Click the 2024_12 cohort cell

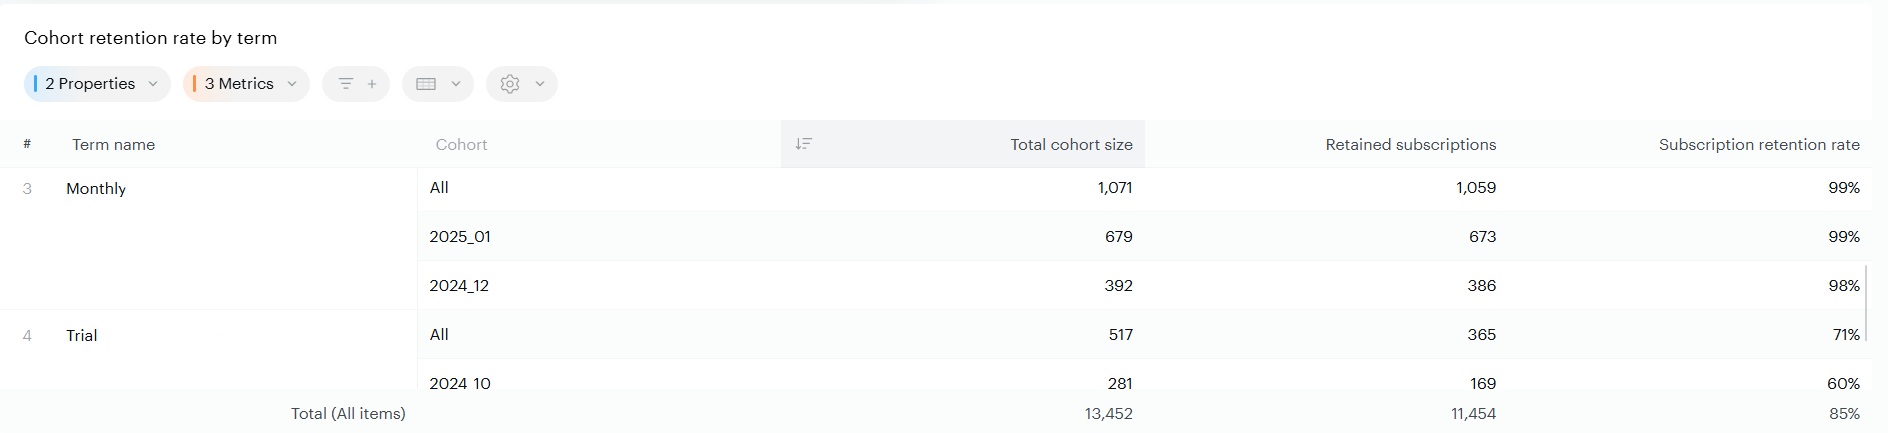coord(459,286)
